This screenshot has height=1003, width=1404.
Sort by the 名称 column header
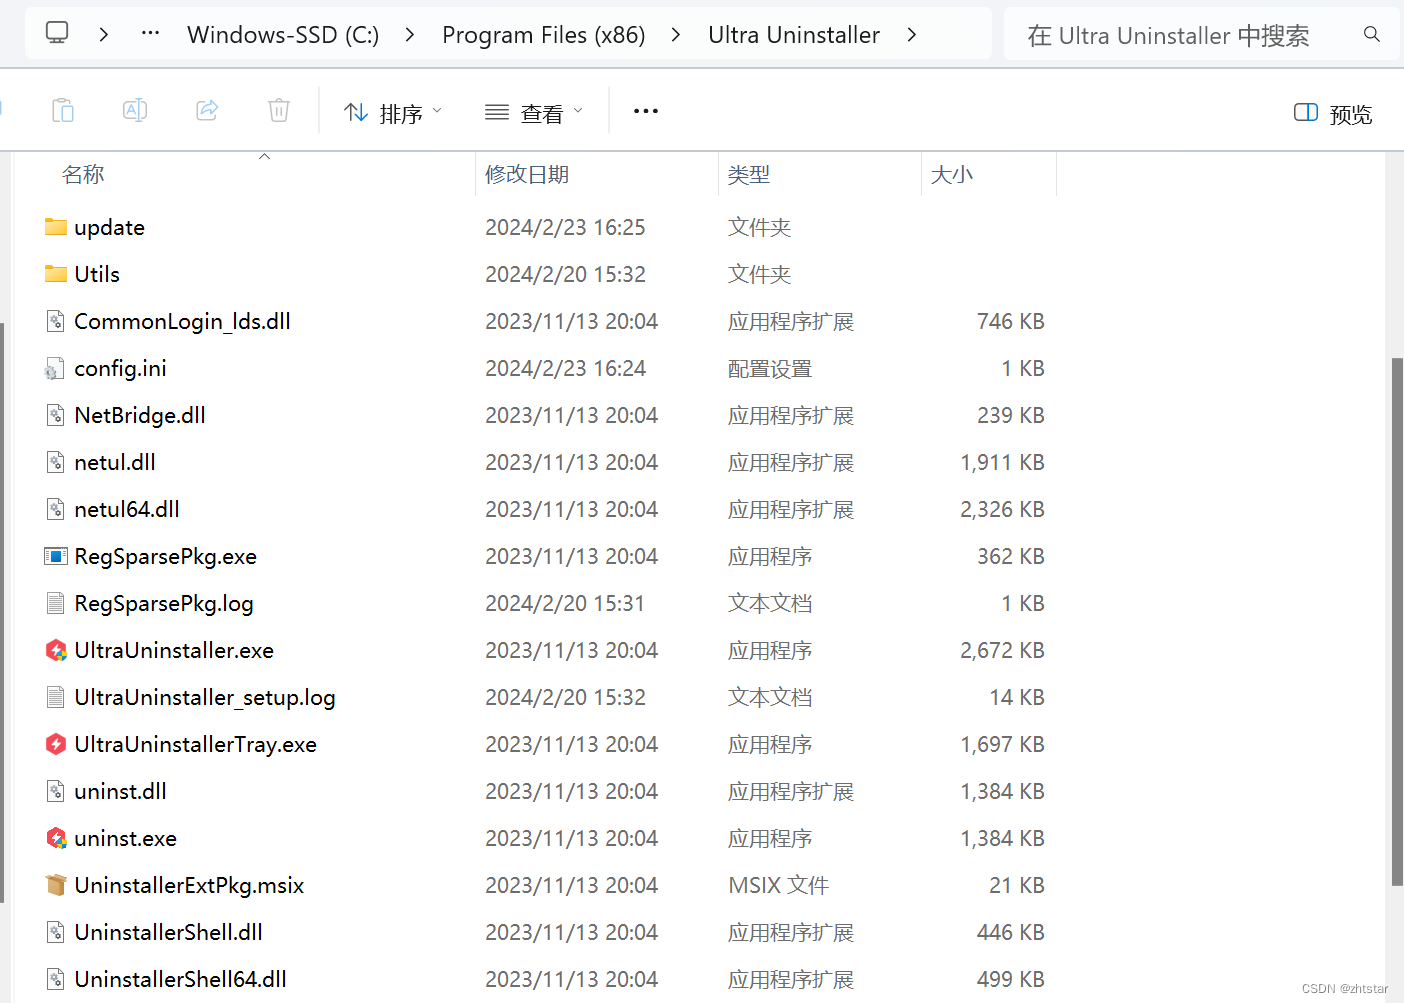click(83, 174)
